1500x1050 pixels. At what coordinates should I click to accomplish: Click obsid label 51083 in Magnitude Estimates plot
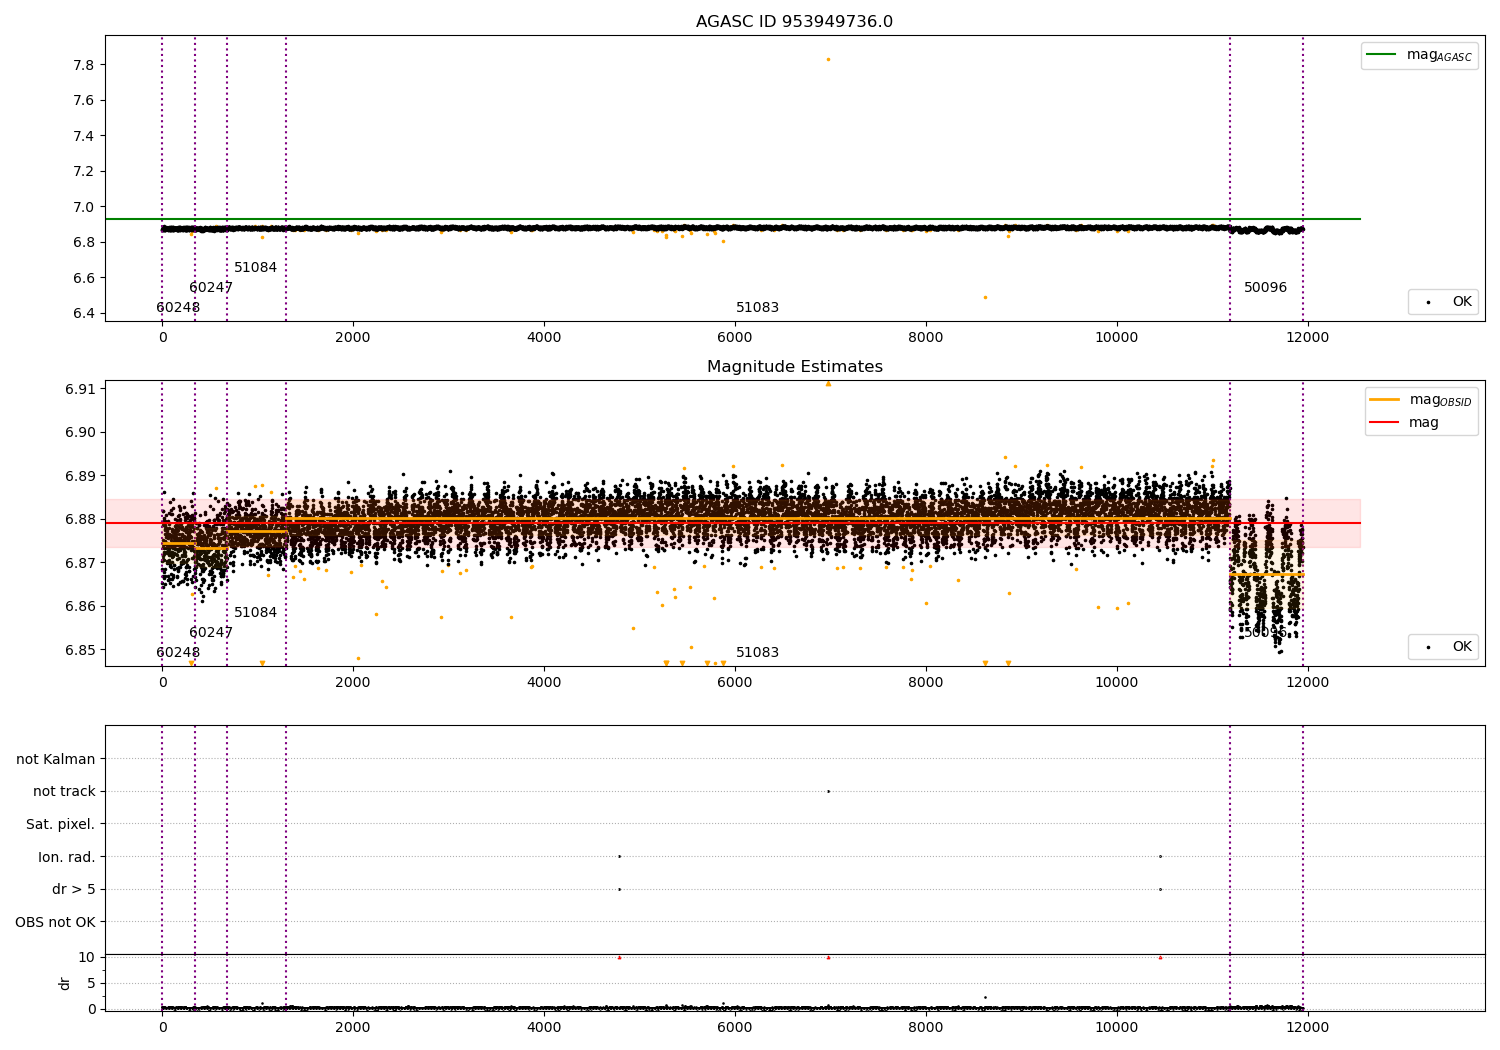click(757, 653)
